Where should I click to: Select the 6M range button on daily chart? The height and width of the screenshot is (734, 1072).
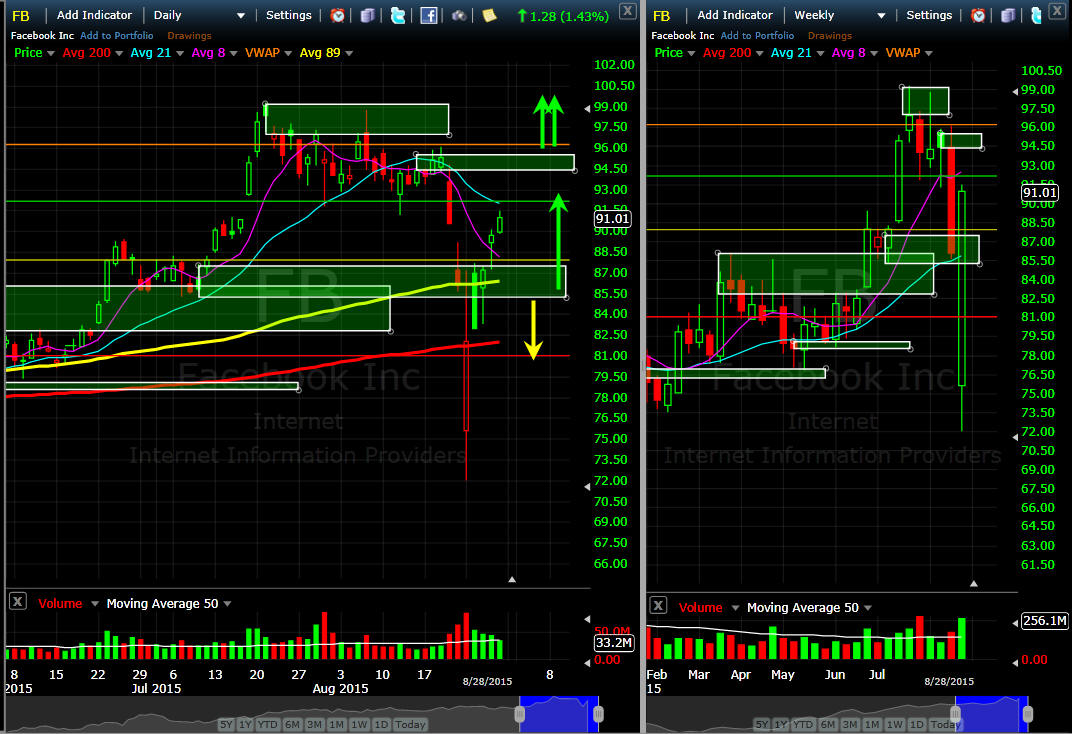pyautogui.click(x=292, y=724)
